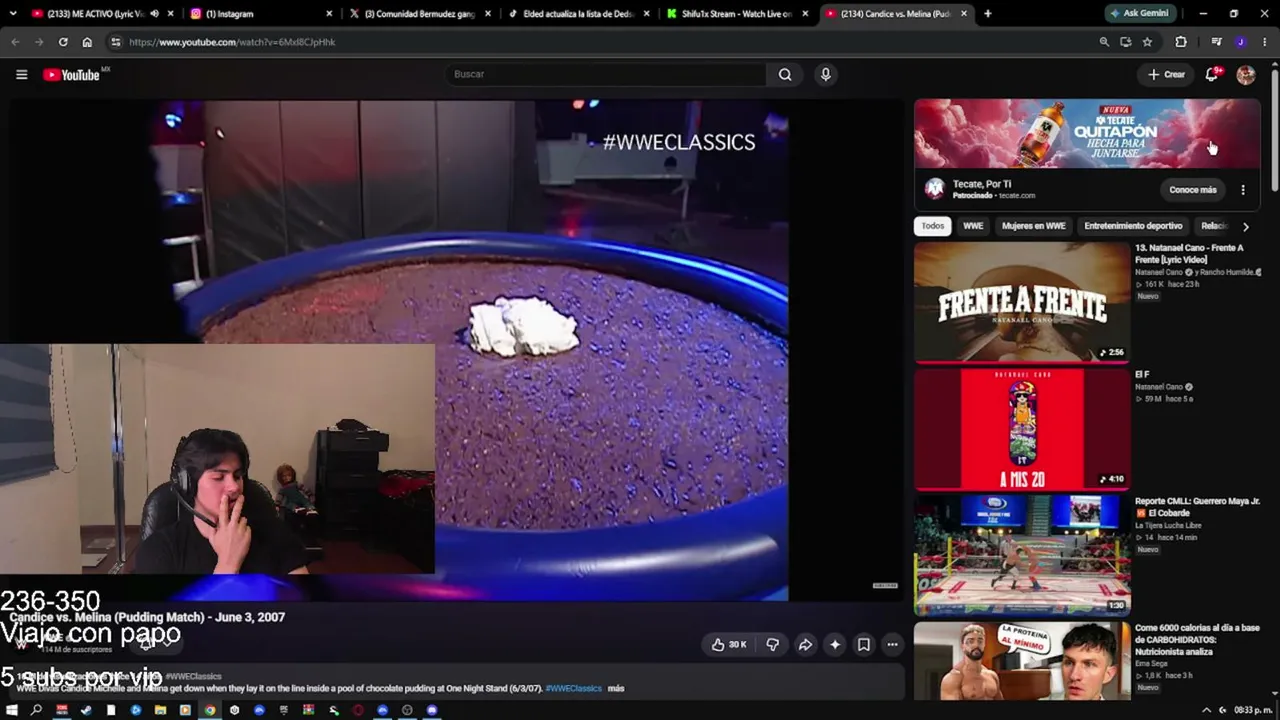Open the Natanael Cano channel under El F

click(1158, 387)
